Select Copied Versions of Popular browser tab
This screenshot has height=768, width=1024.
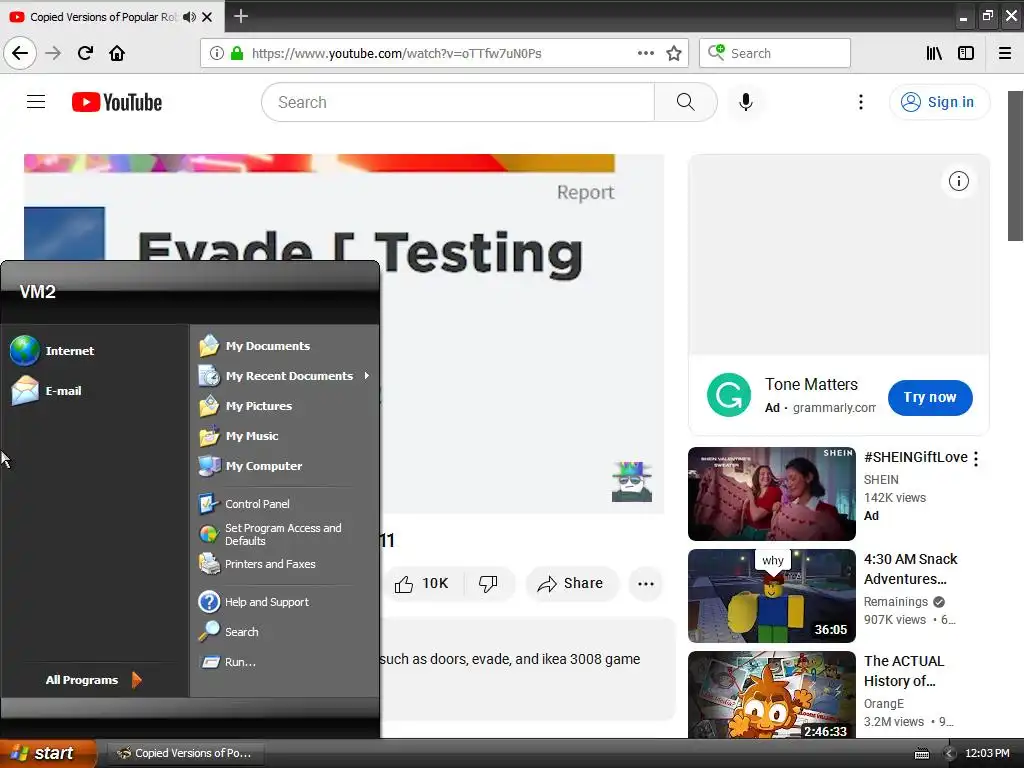pyautogui.click(x=111, y=17)
